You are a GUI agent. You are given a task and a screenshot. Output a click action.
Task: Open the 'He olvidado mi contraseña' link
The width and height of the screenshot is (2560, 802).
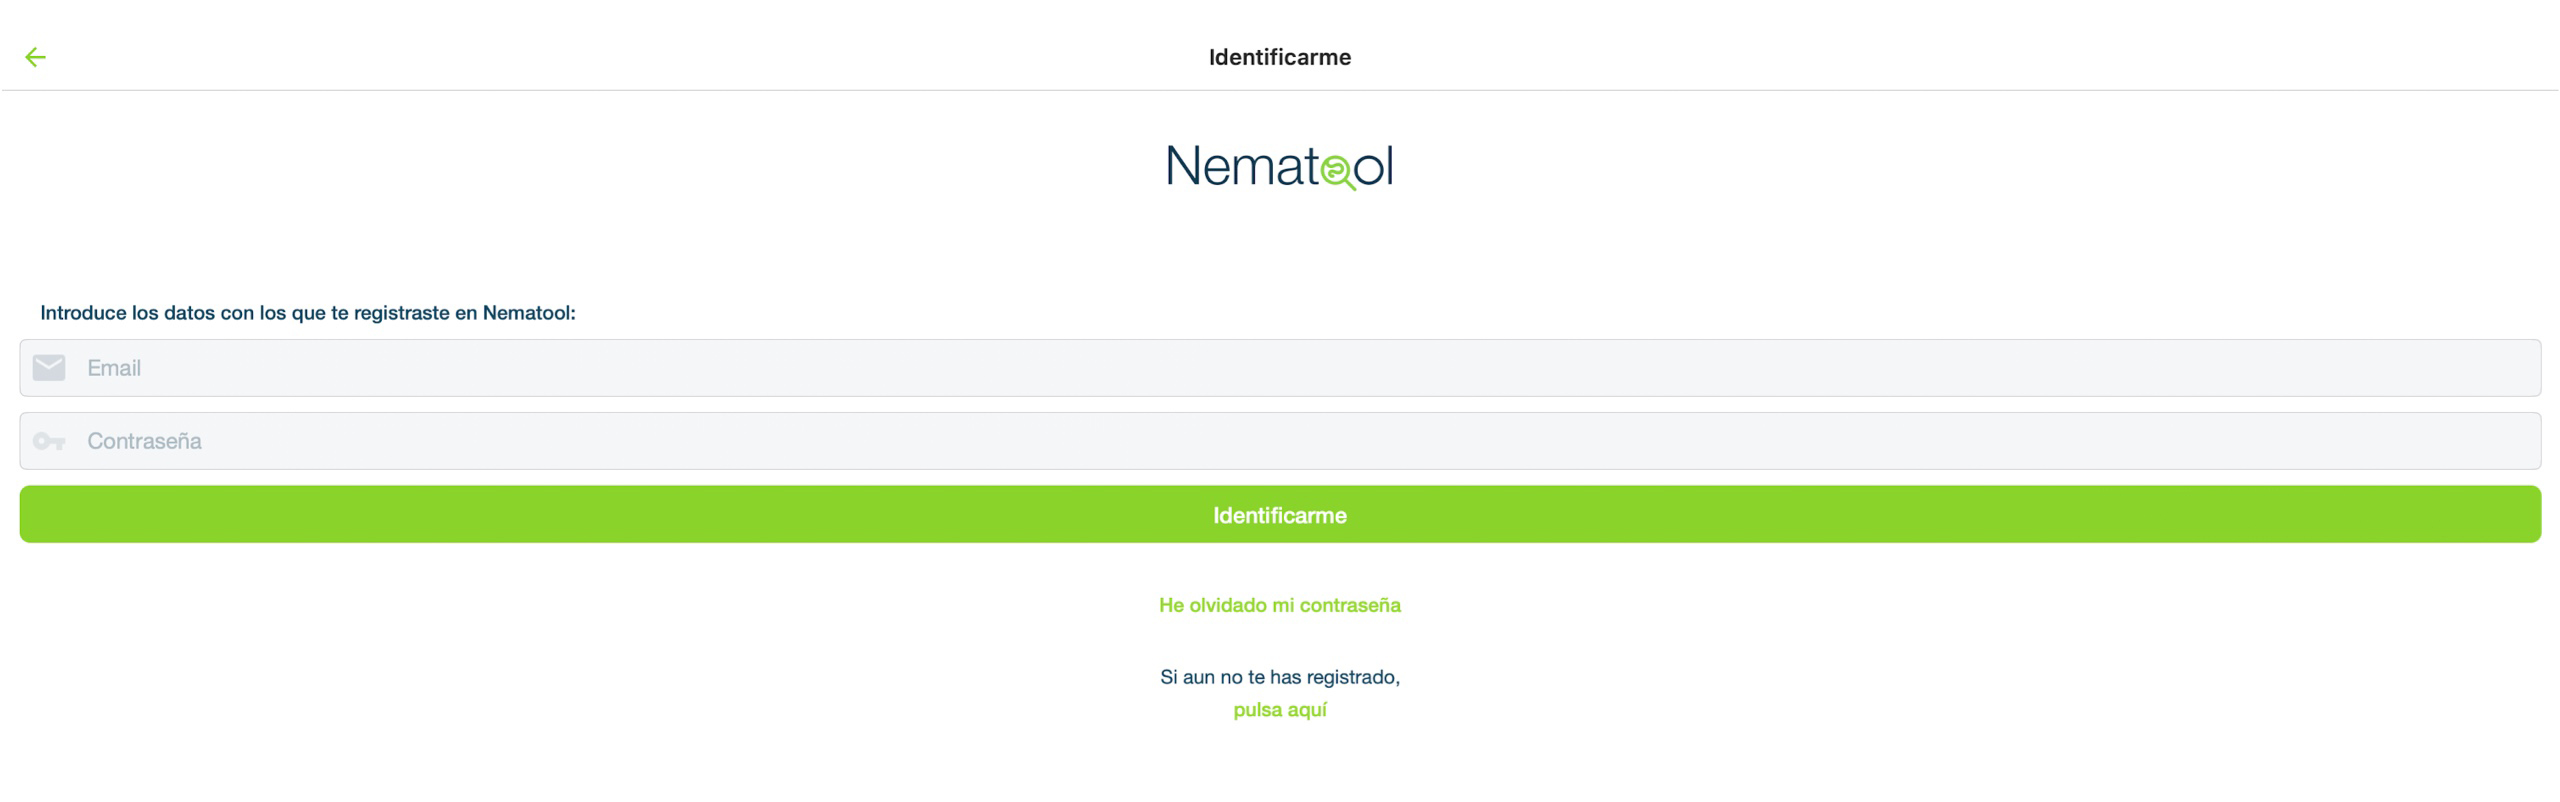1279,605
